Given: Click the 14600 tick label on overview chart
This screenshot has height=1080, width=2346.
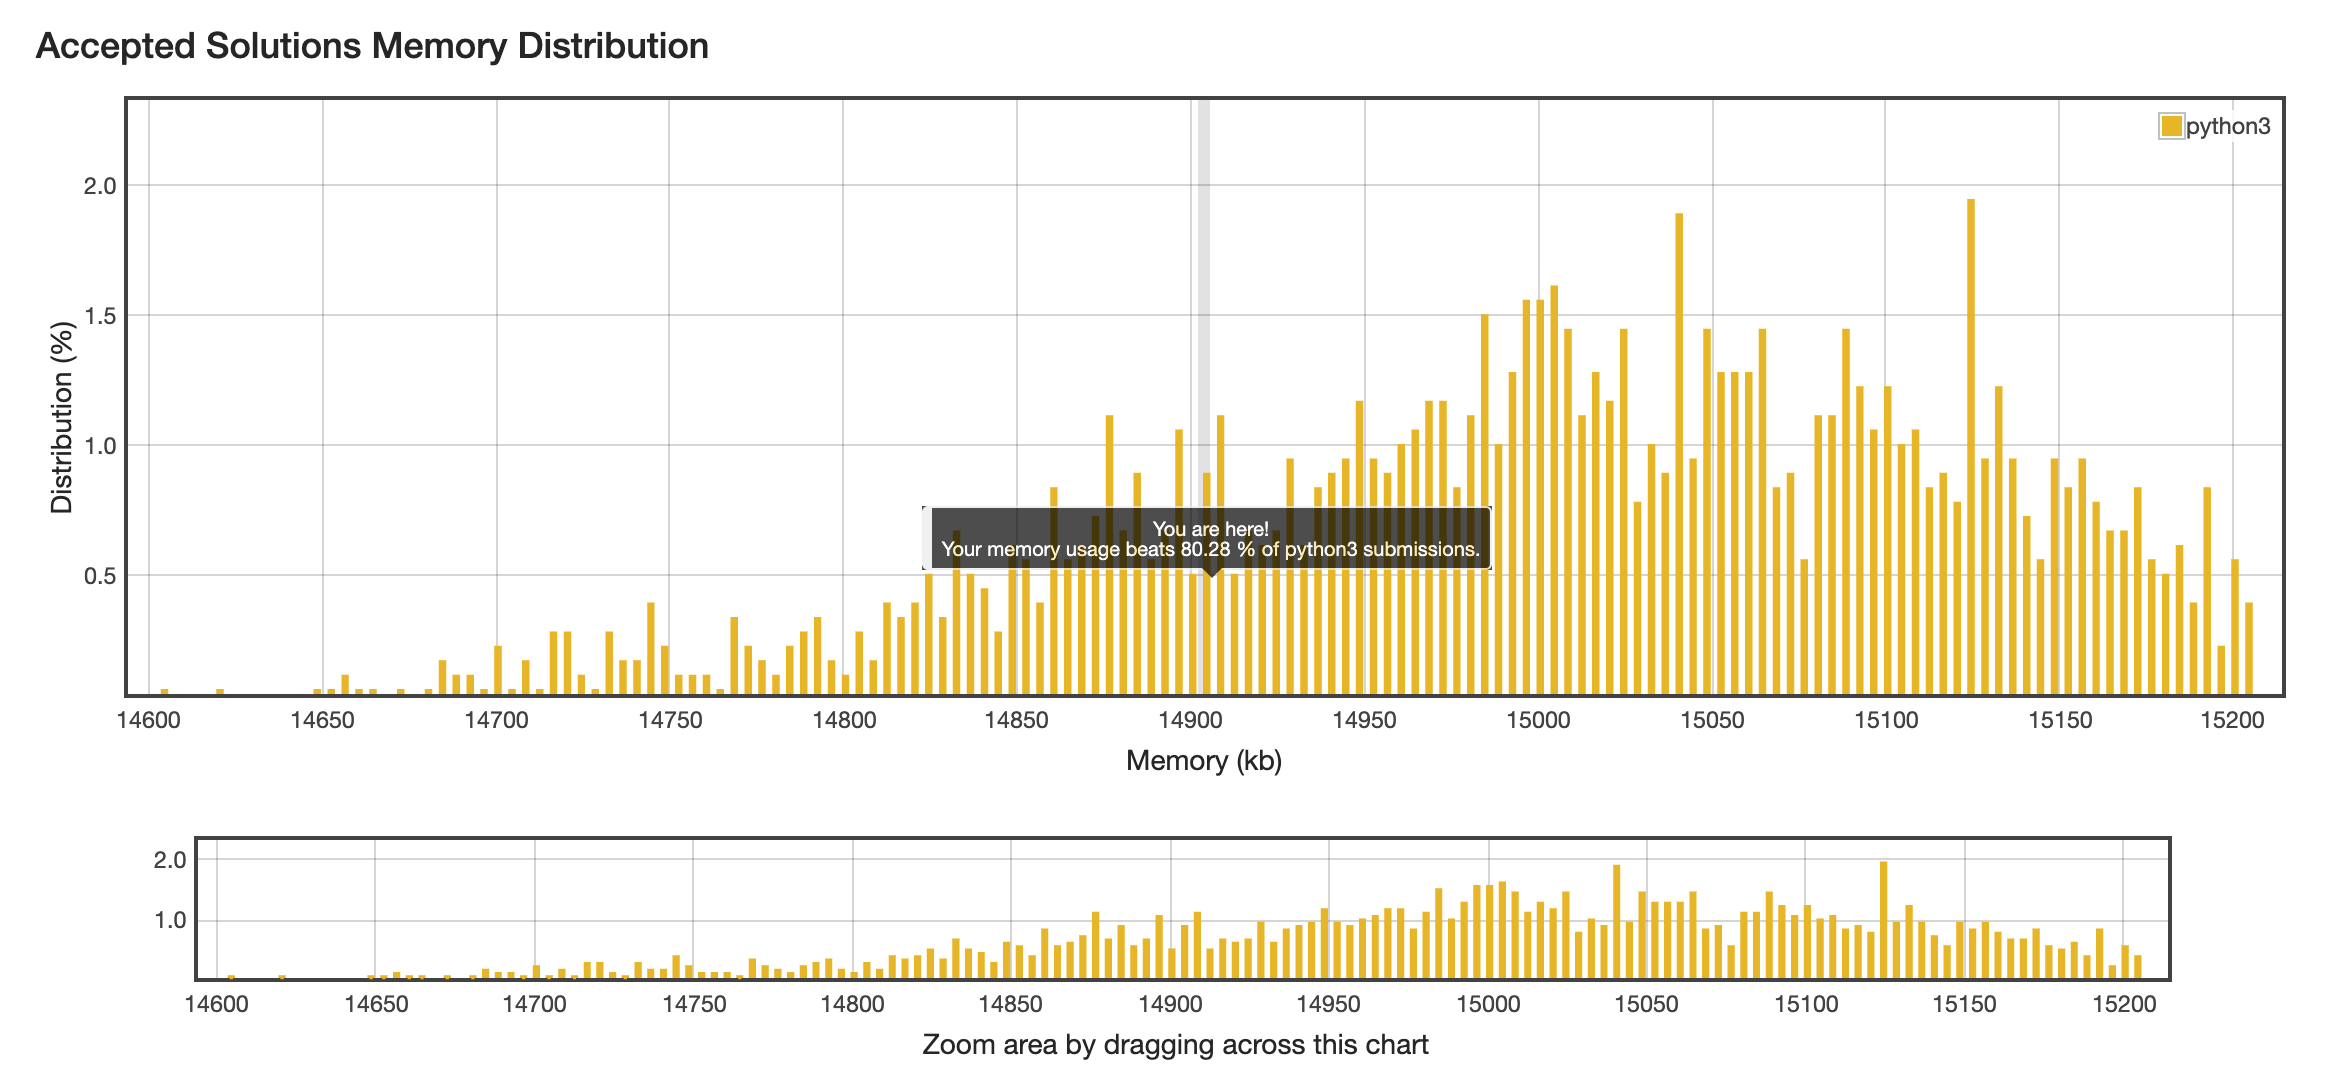Looking at the screenshot, I should 216,1004.
